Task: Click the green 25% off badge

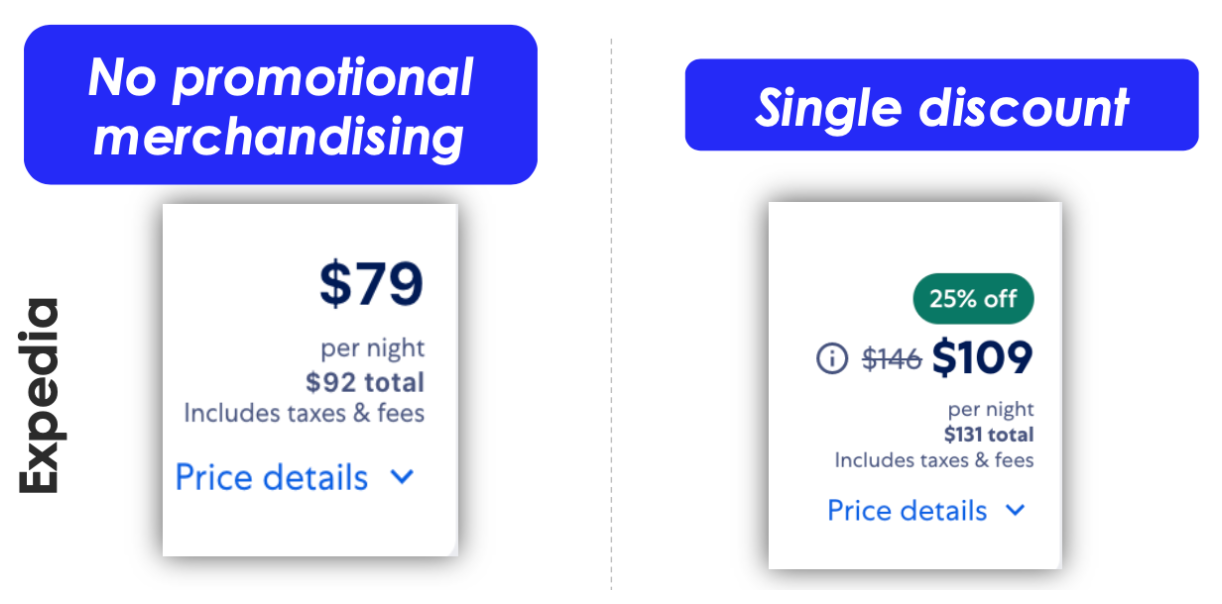Action: [x=973, y=298]
